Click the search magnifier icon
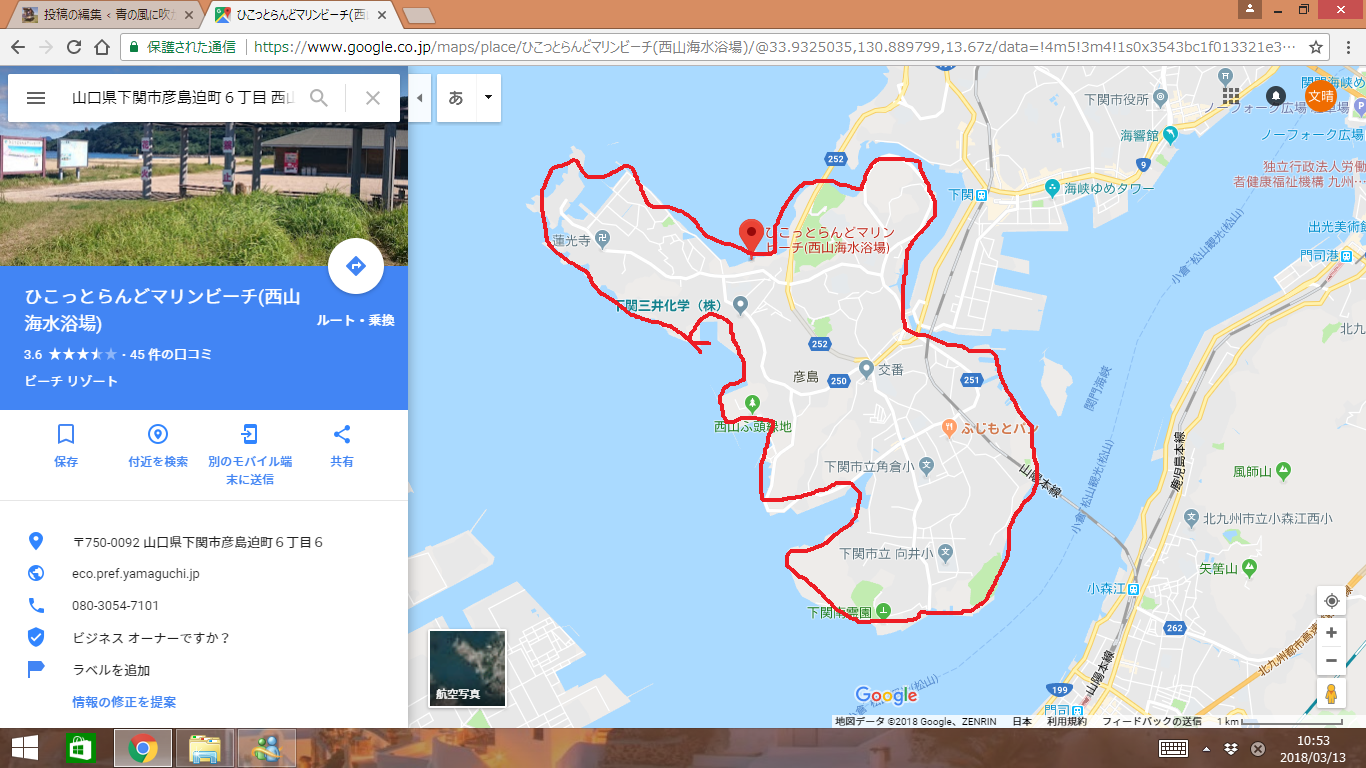 click(319, 98)
